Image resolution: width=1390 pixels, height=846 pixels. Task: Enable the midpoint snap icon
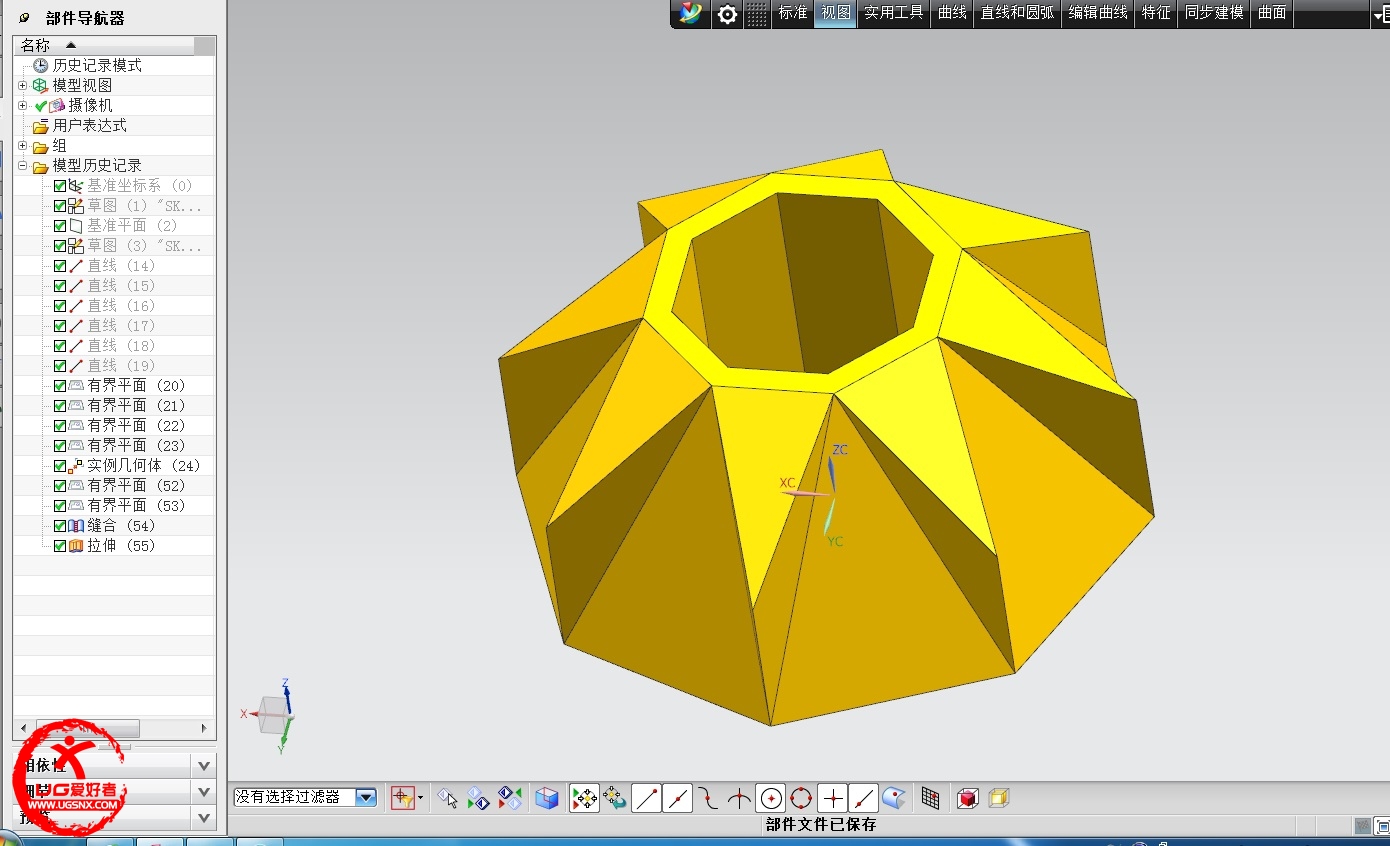click(677, 798)
